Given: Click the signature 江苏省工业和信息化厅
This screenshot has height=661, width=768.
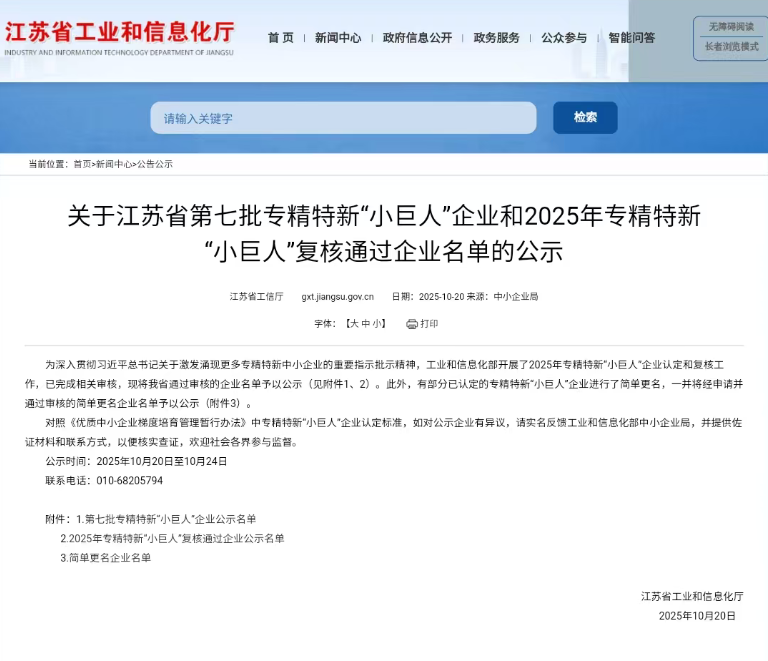Looking at the screenshot, I should click(x=692, y=596).
